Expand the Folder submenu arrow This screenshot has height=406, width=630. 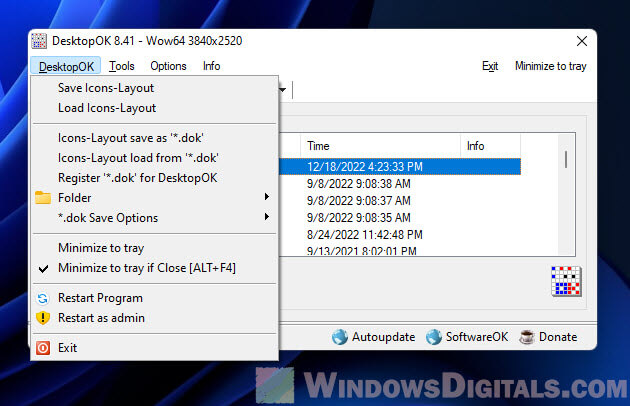coord(266,197)
